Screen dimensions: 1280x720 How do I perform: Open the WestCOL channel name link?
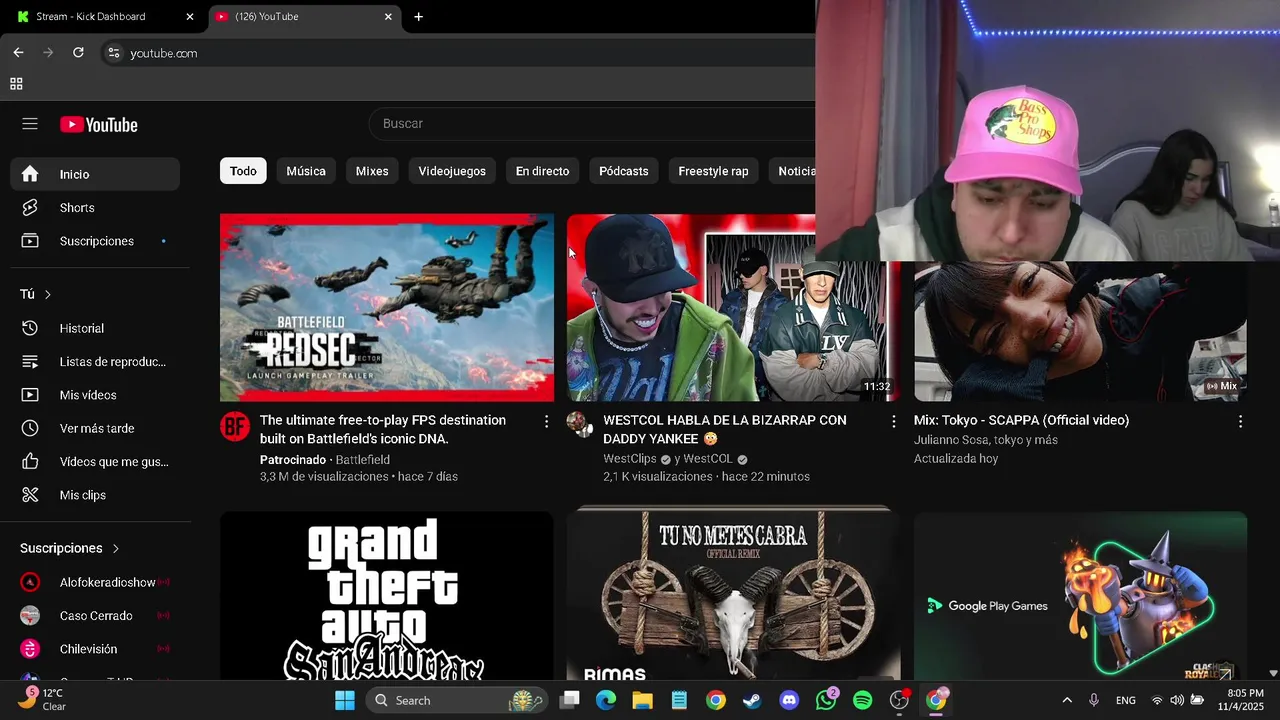point(707,459)
